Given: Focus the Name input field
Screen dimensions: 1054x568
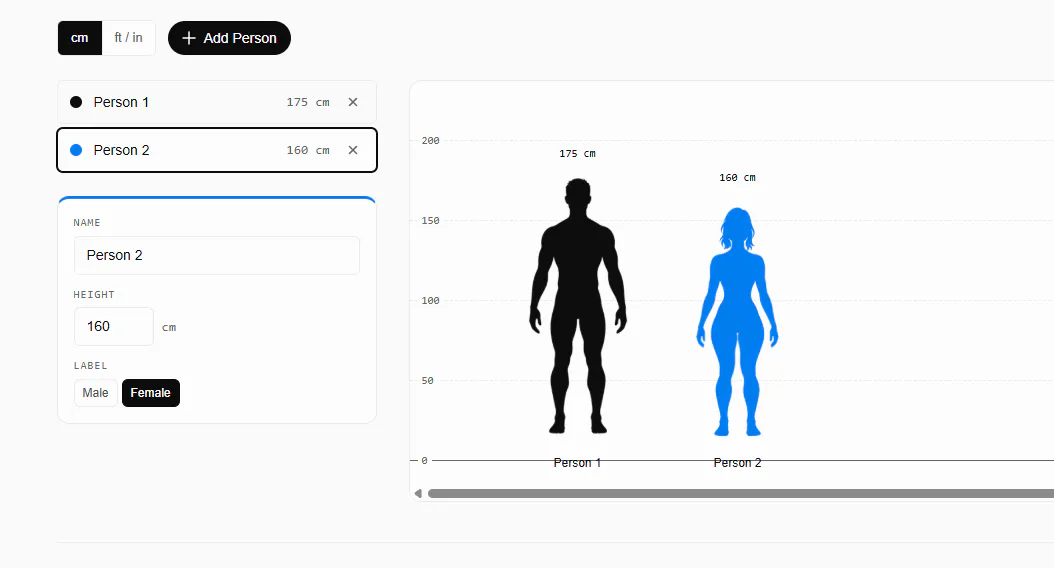Looking at the screenshot, I should pos(217,255).
